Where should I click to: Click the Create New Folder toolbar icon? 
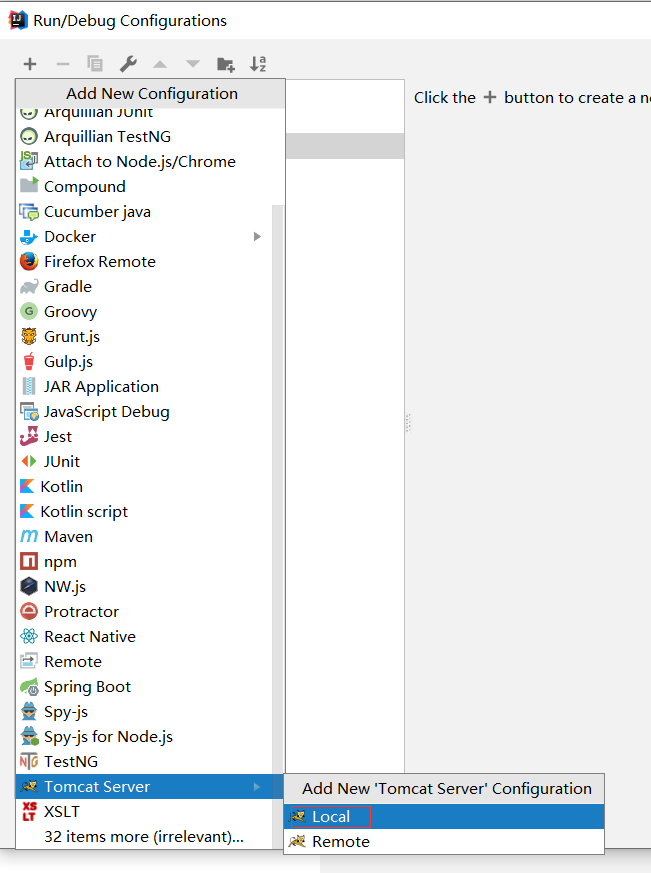(226, 65)
